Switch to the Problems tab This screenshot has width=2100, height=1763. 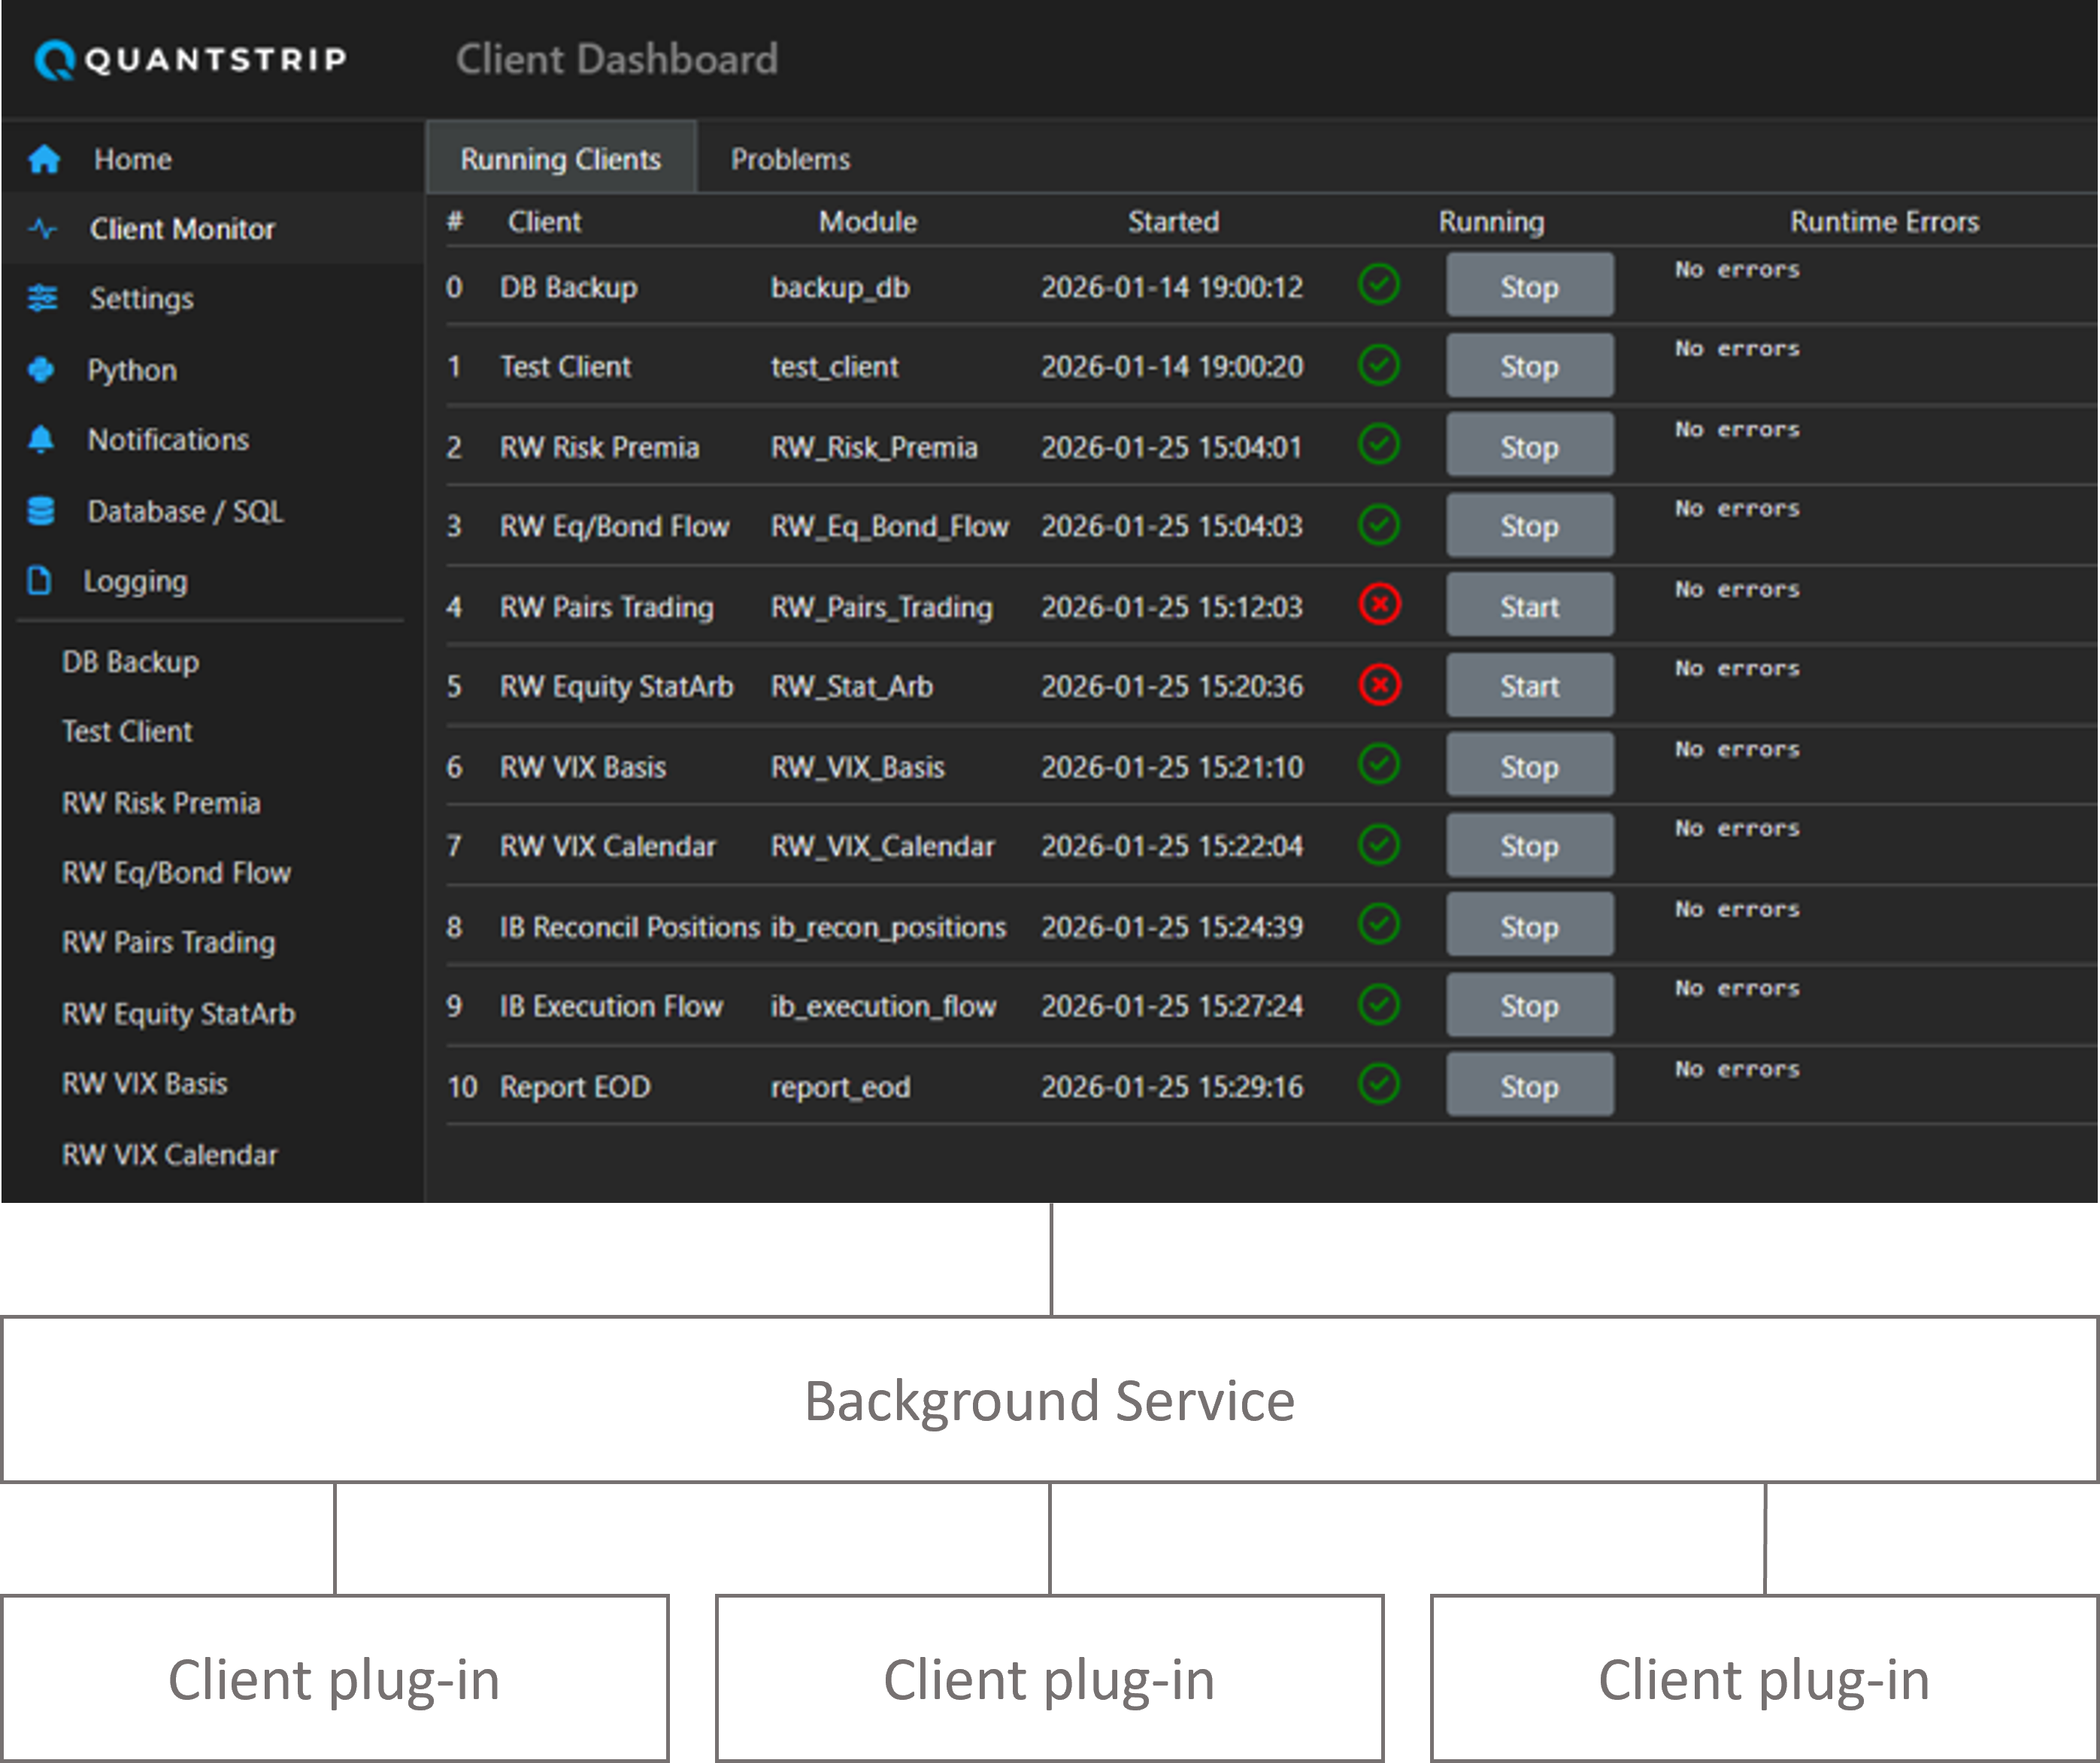click(790, 157)
